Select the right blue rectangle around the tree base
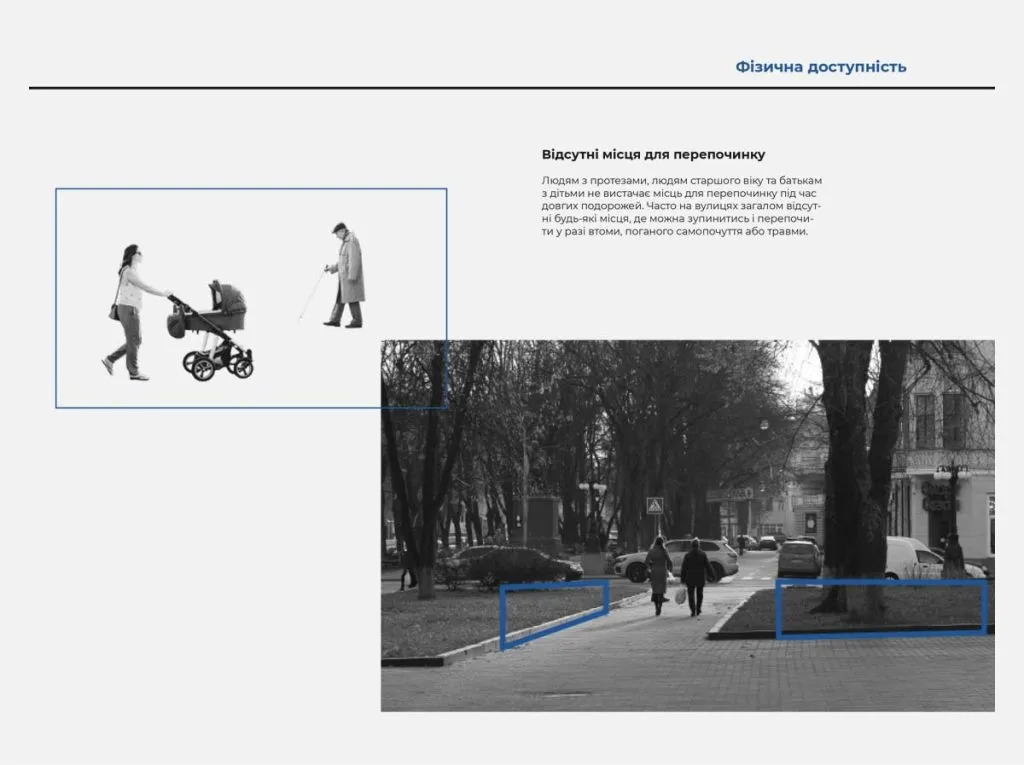Viewport: 1024px width, 765px height. pyautogui.click(x=880, y=608)
